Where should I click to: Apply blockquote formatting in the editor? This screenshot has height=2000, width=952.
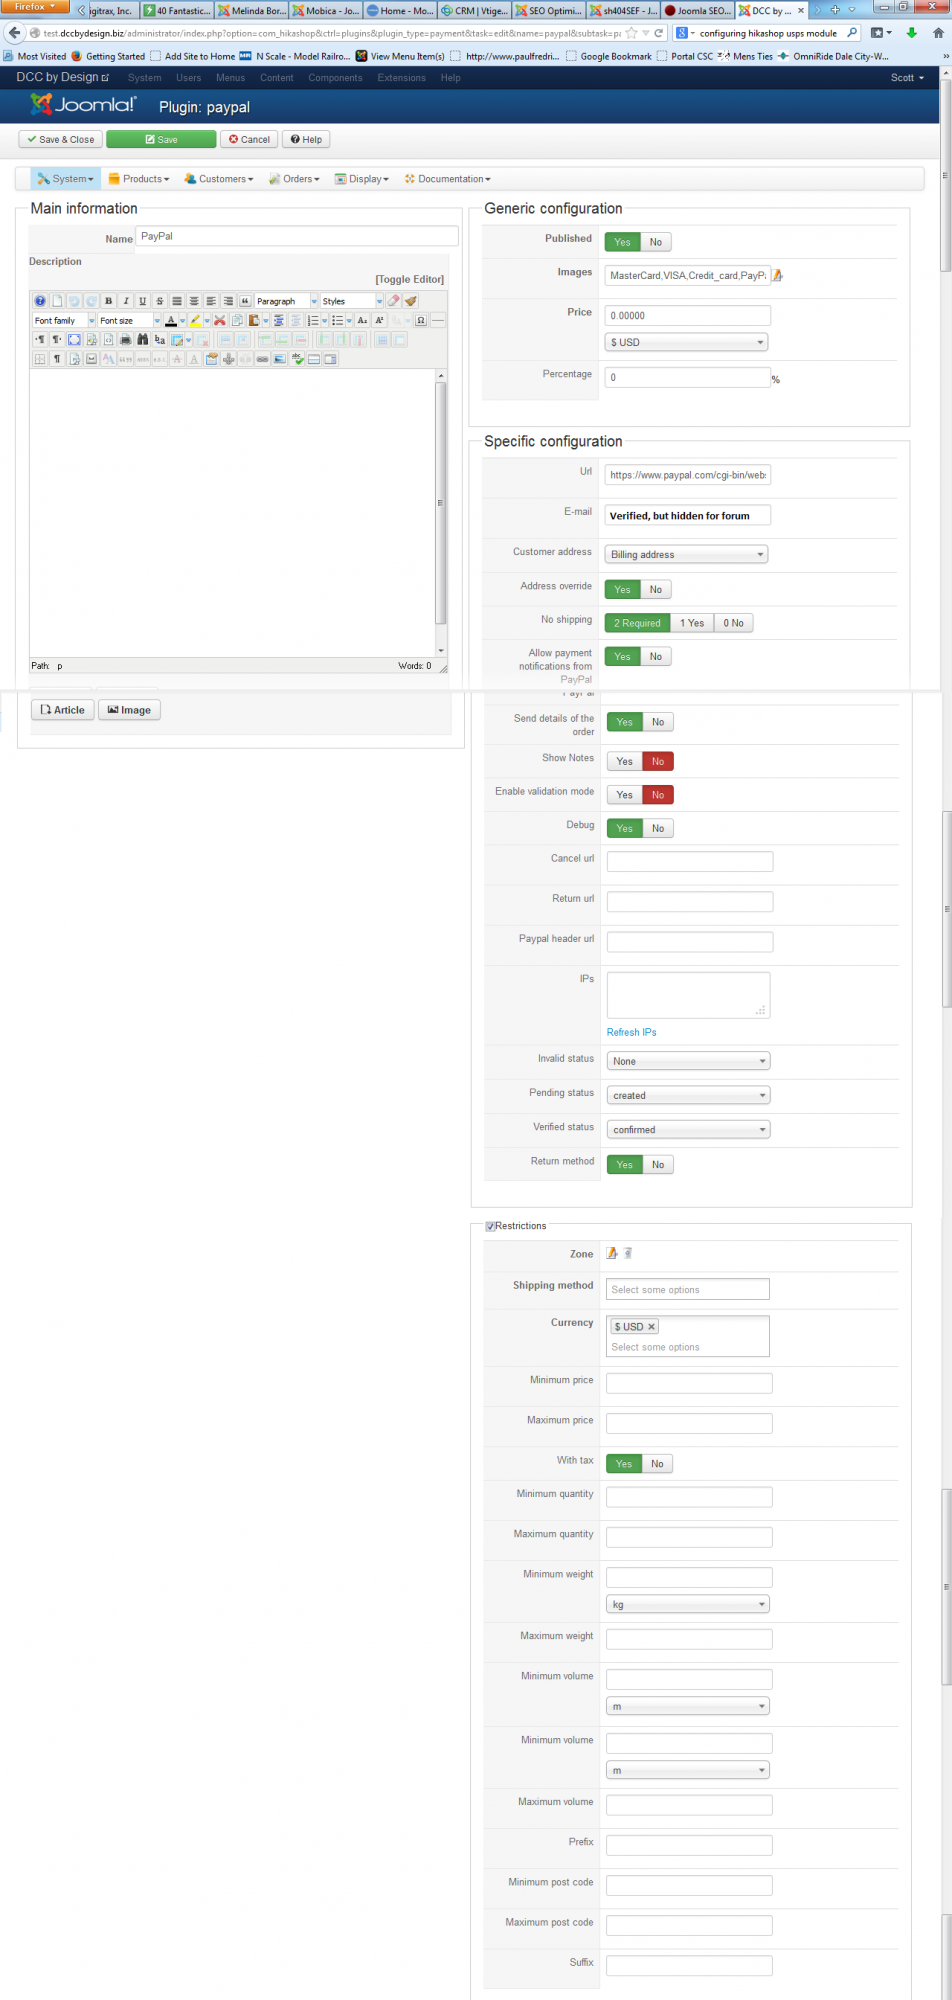click(x=245, y=301)
